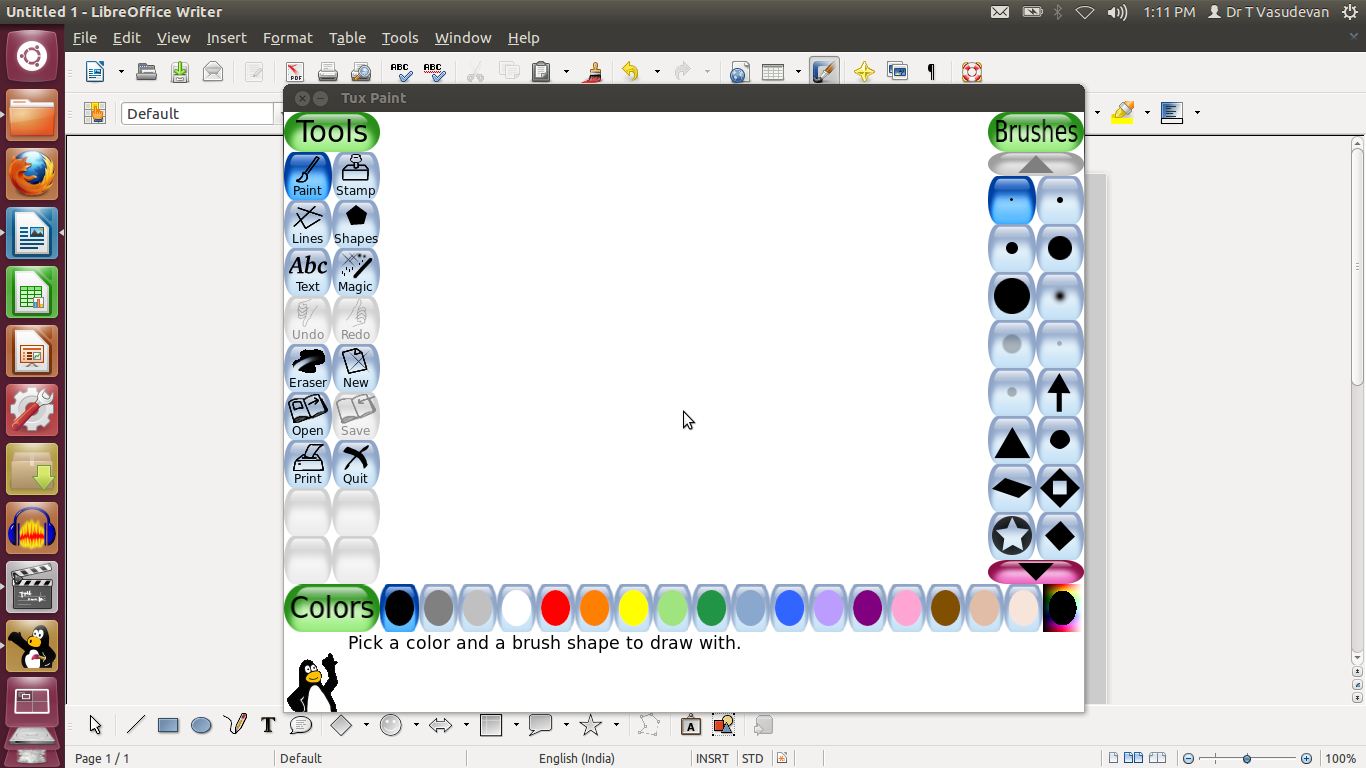1366x768 pixels.
Task: Choose the Lines tool
Action: click(308, 224)
